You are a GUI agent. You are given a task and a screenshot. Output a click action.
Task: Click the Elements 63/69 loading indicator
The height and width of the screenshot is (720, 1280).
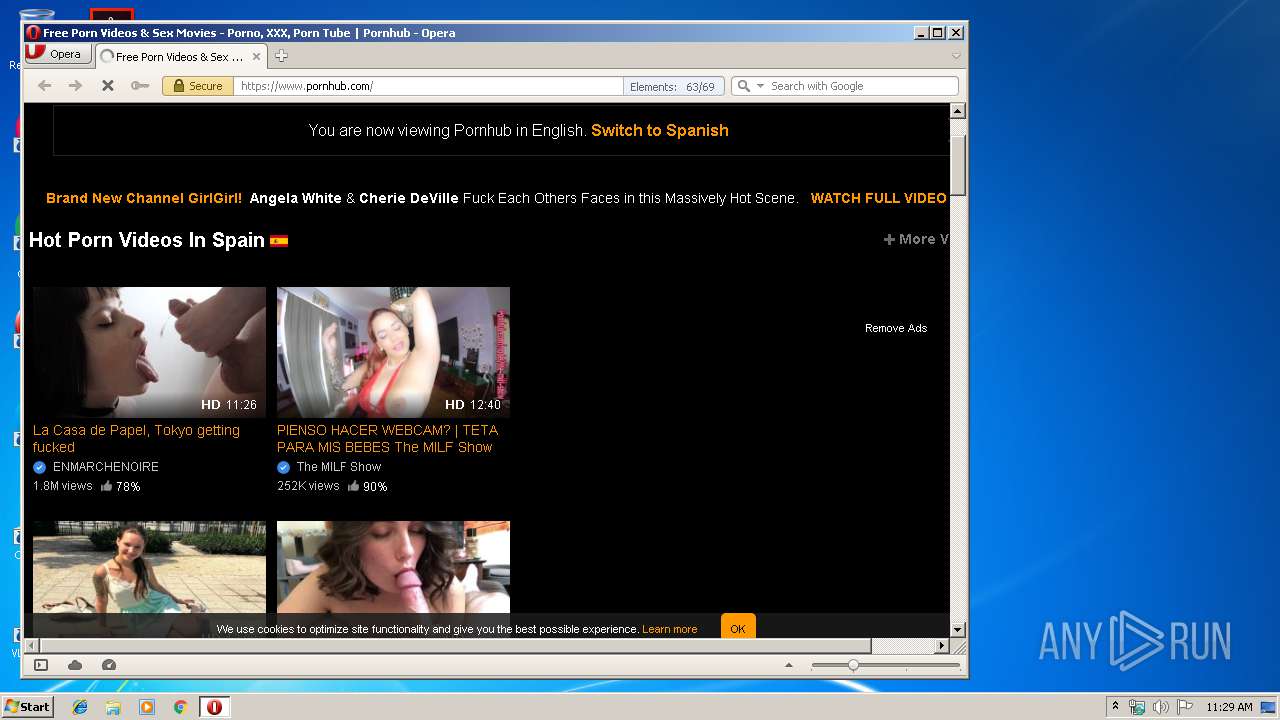[x=672, y=86]
